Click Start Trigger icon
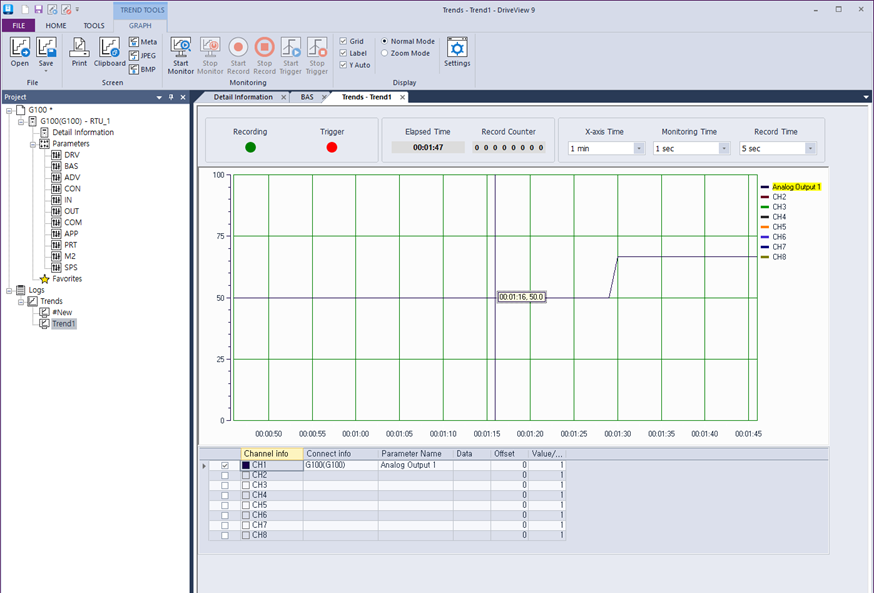Image resolution: width=874 pixels, height=593 pixels. coord(290,55)
